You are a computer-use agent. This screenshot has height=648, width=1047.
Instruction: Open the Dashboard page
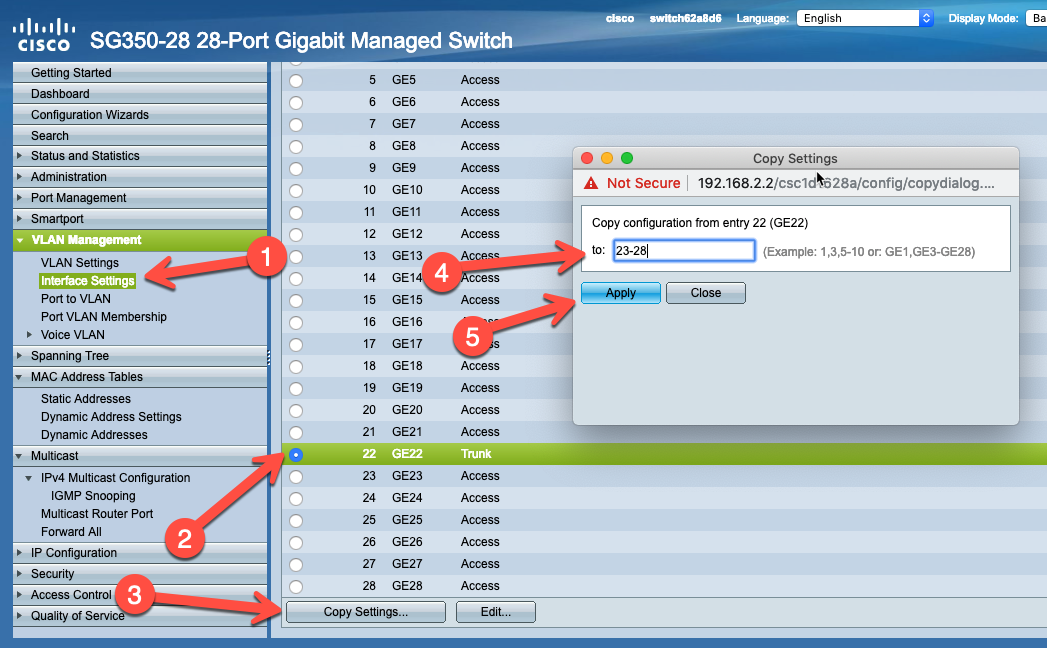pyautogui.click(x=60, y=94)
